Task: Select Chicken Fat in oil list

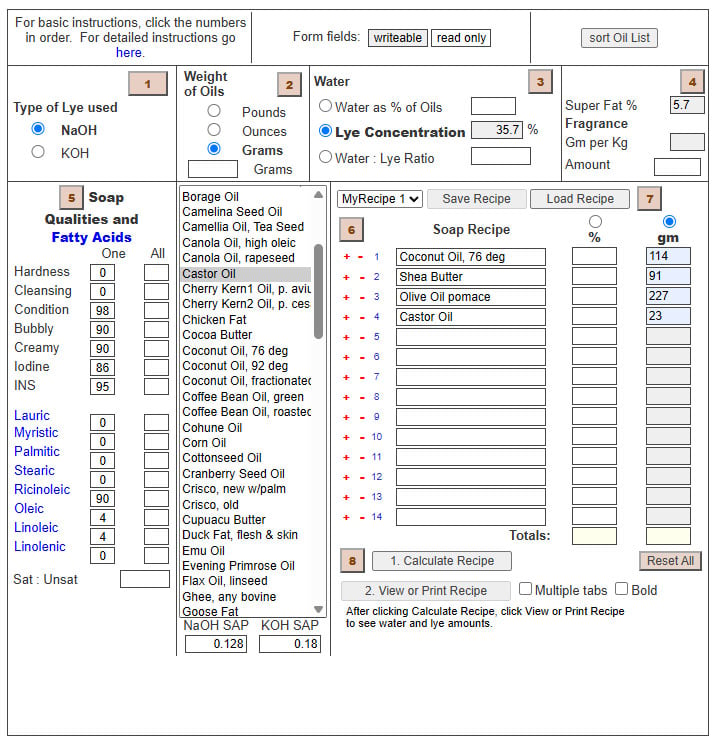Action: [246, 320]
